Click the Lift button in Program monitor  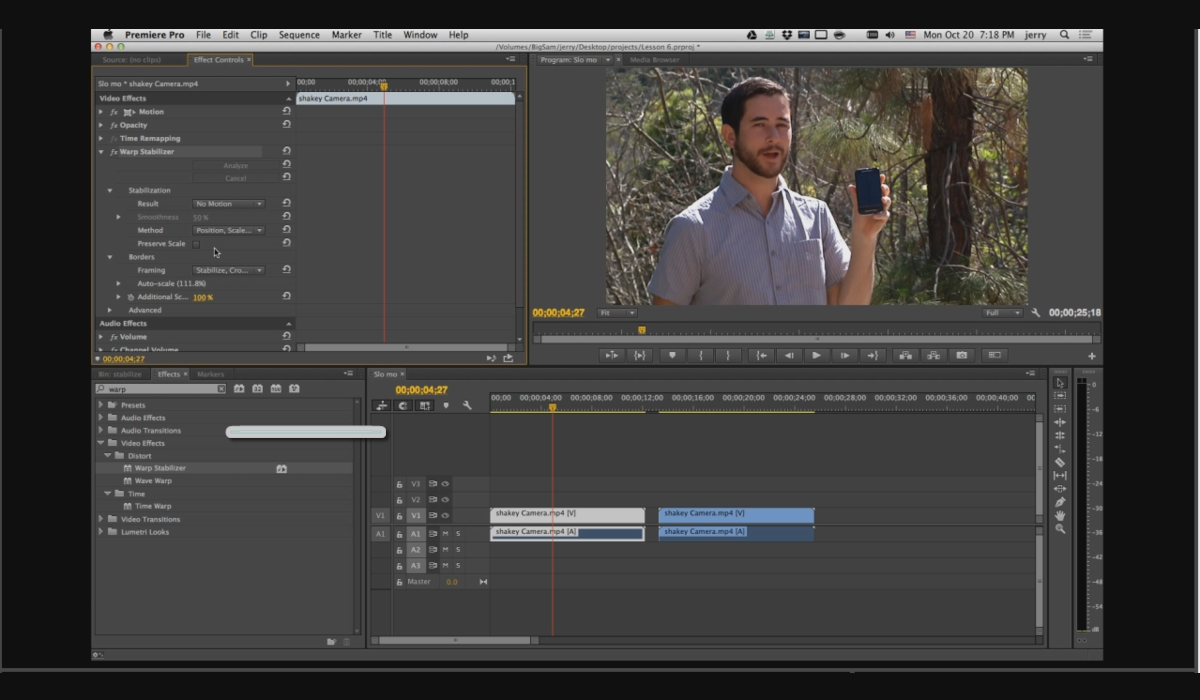905,355
